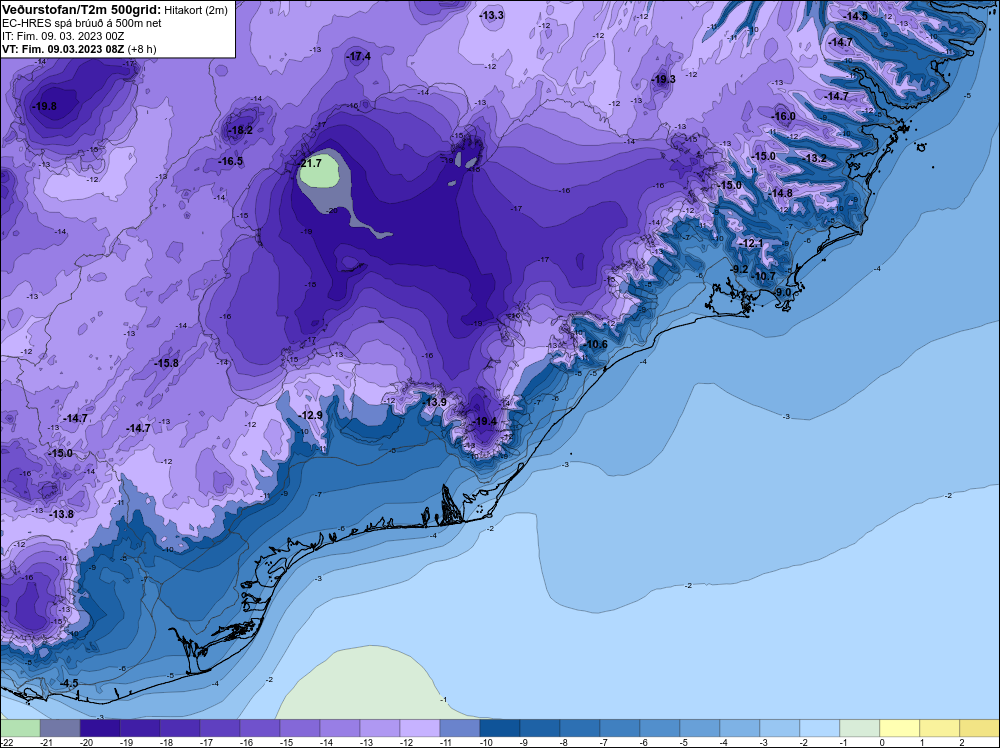Click the -4.5 temperature label
The image size is (1000, 748).
point(68,683)
